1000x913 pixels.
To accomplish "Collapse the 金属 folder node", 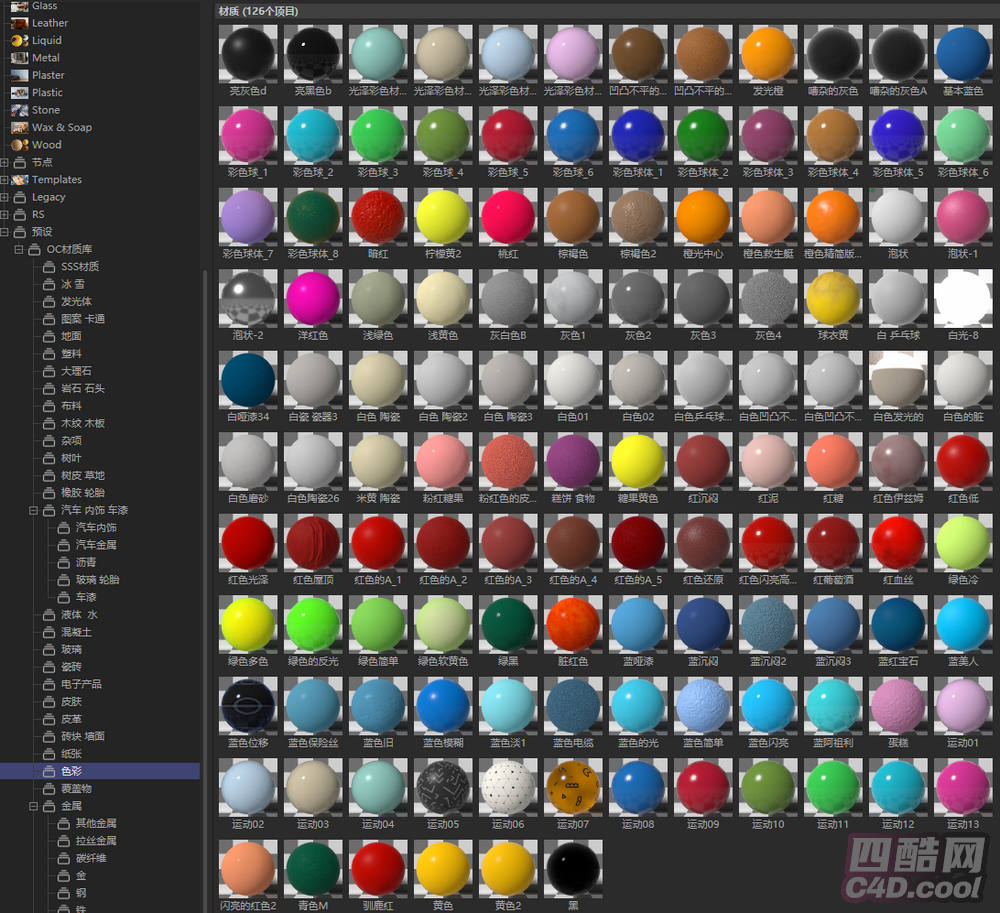I will click(33, 806).
